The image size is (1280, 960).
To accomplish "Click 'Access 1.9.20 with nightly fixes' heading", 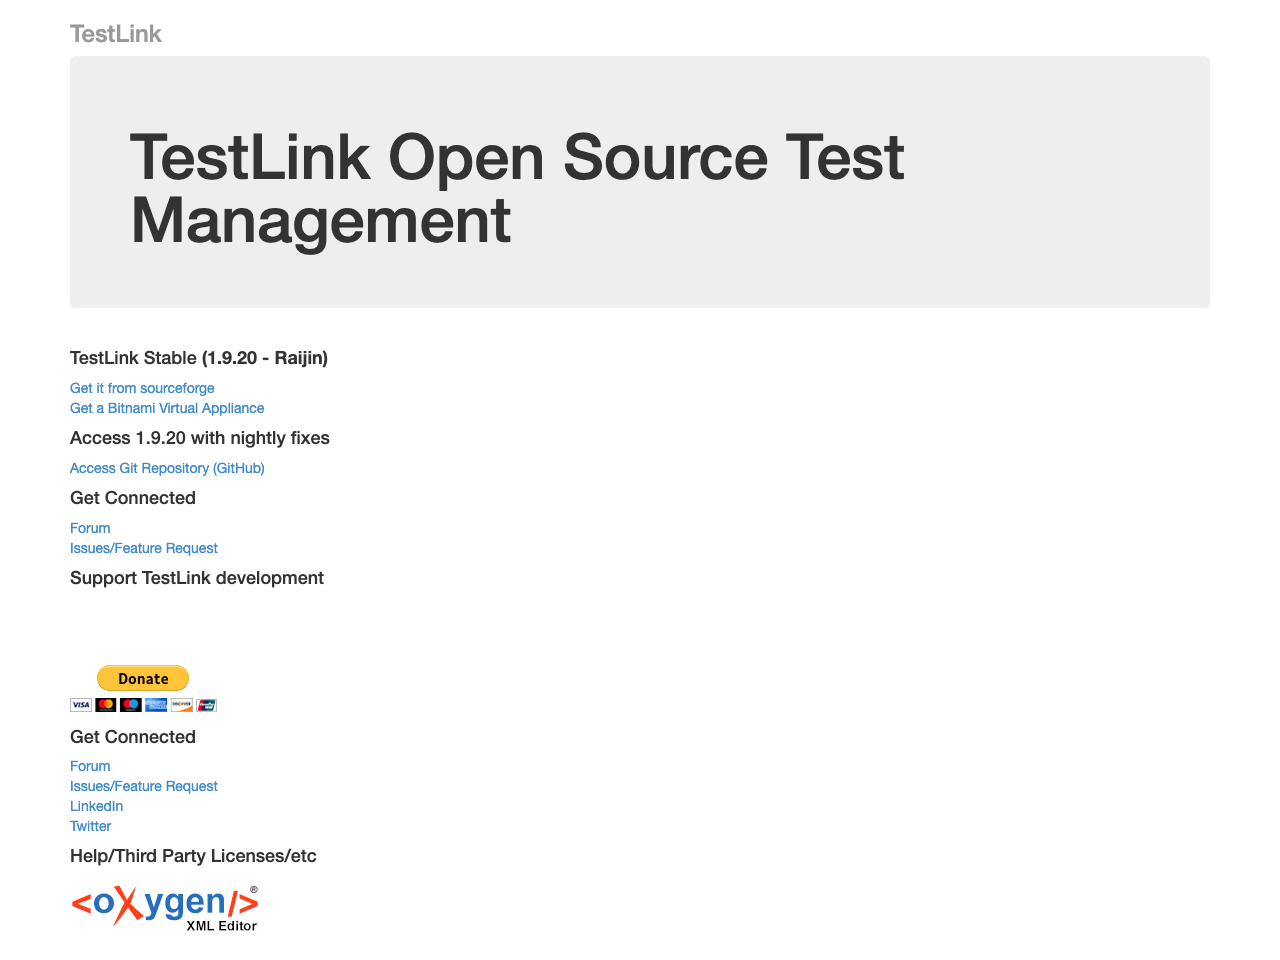I will [x=200, y=438].
